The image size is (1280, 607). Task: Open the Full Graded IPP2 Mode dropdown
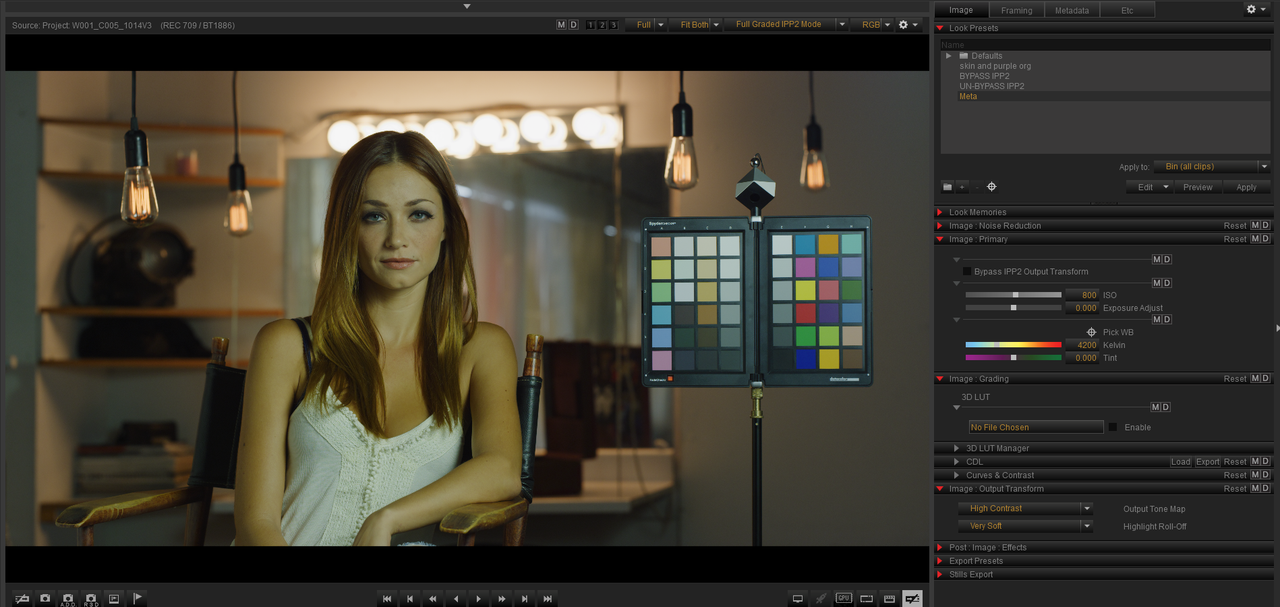pyautogui.click(x=787, y=25)
